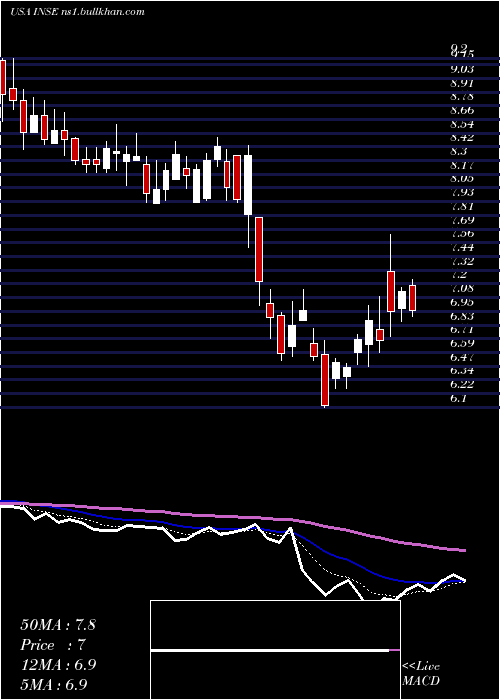Image resolution: width=500 pixels, height=700 pixels.
Task: Click the 7.08 price axis label
Action: pyautogui.click(x=462, y=288)
